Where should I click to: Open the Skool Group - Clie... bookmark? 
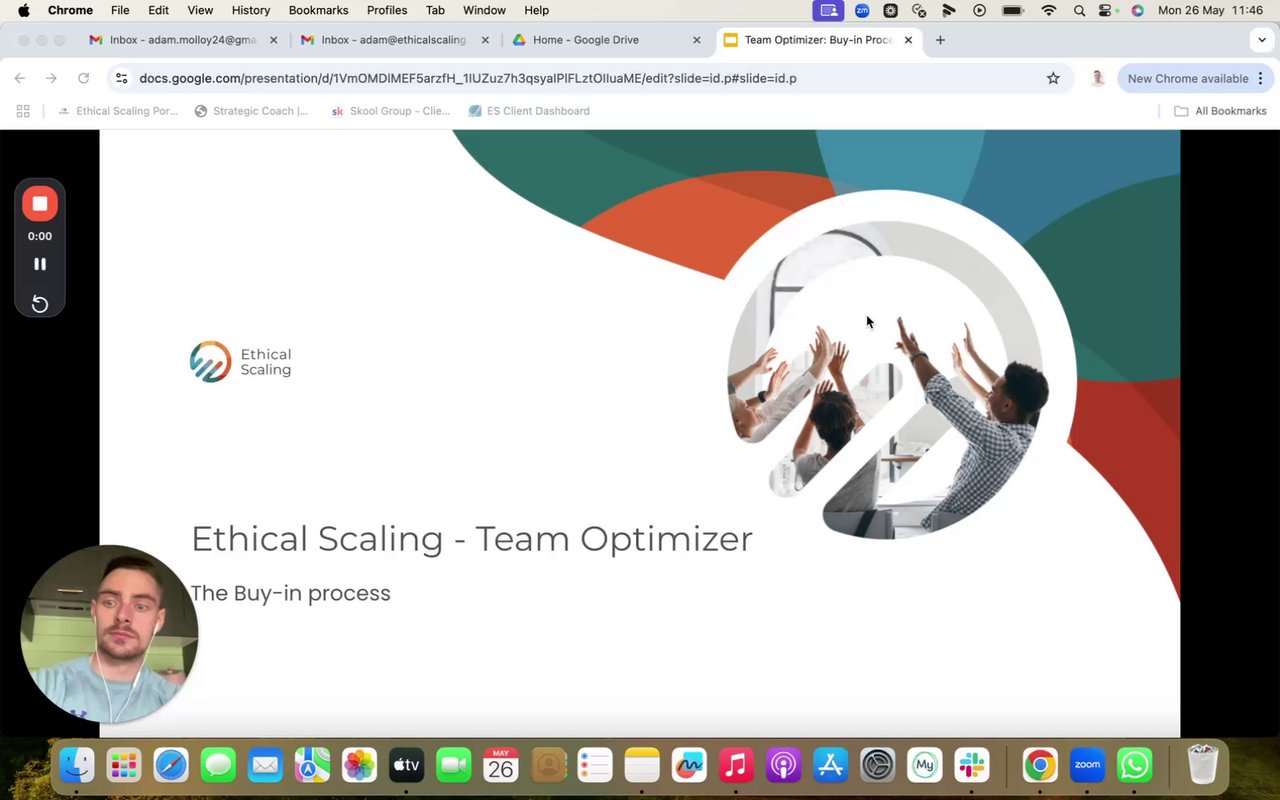(x=390, y=111)
